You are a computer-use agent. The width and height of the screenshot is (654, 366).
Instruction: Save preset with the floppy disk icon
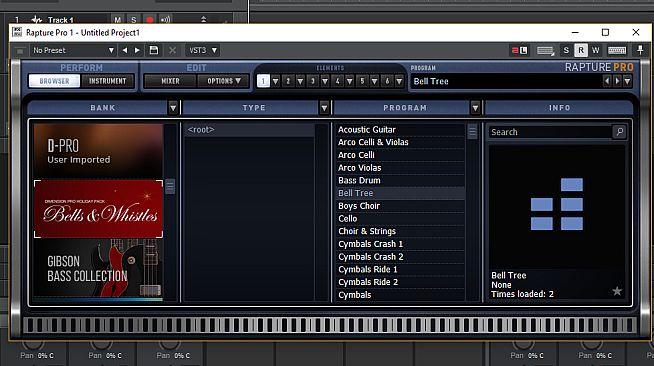pyautogui.click(x=154, y=50)
